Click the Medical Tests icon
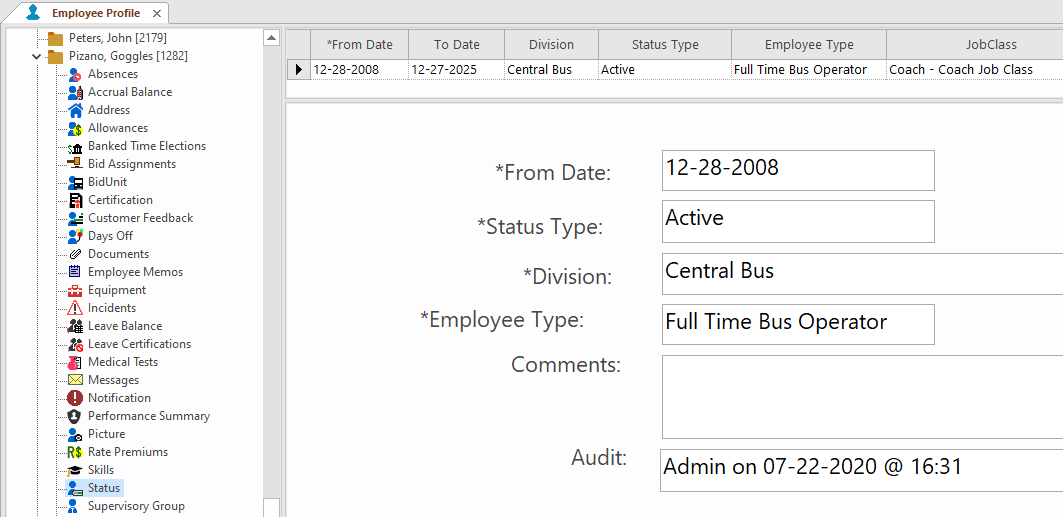This screenshot has width=1063, height=517. [75, 362]
